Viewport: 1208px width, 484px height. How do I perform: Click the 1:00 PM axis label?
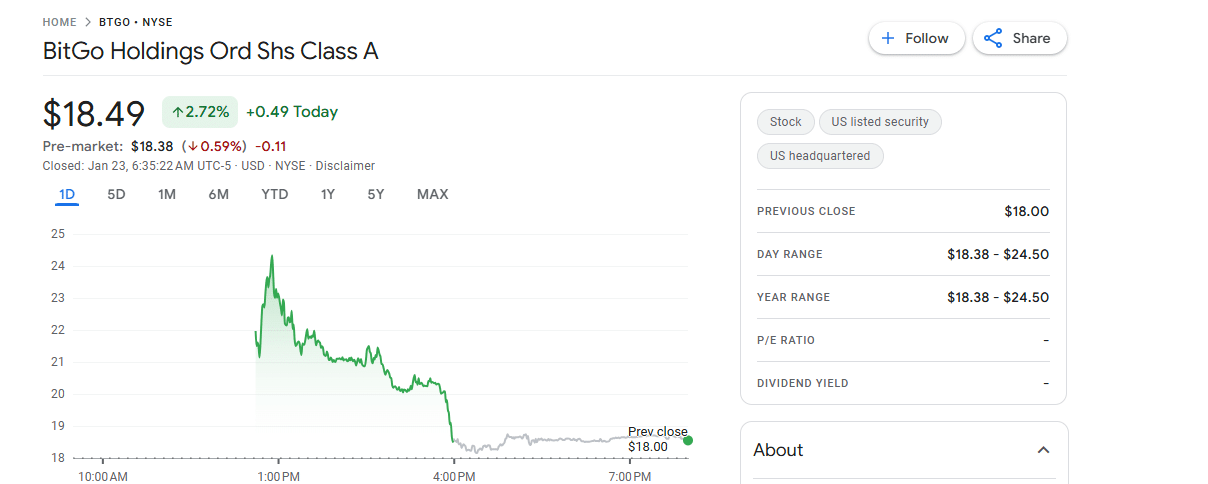point(278,477)
